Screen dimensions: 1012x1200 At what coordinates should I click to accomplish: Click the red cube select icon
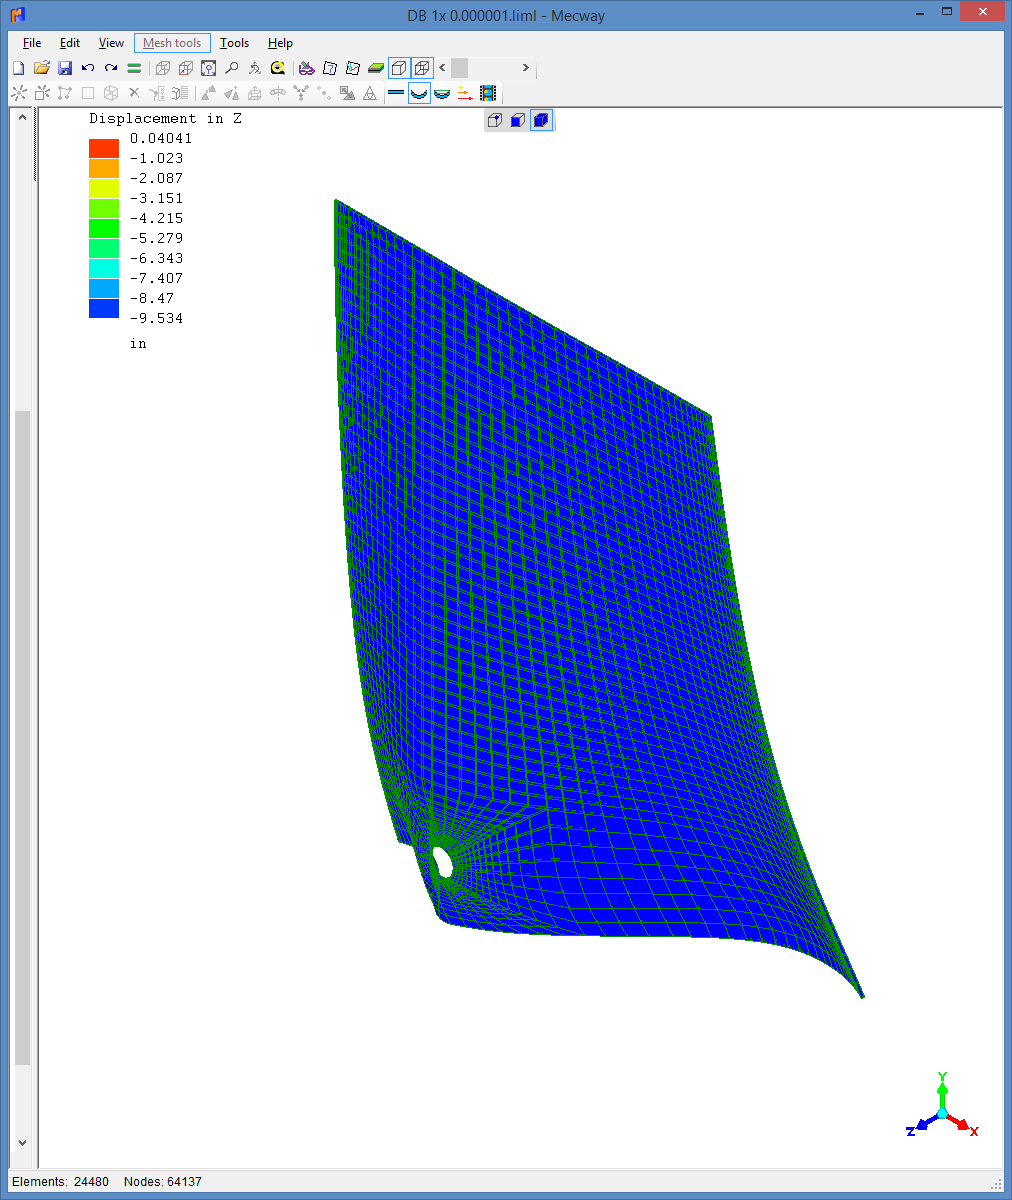(x=185, y=68)
